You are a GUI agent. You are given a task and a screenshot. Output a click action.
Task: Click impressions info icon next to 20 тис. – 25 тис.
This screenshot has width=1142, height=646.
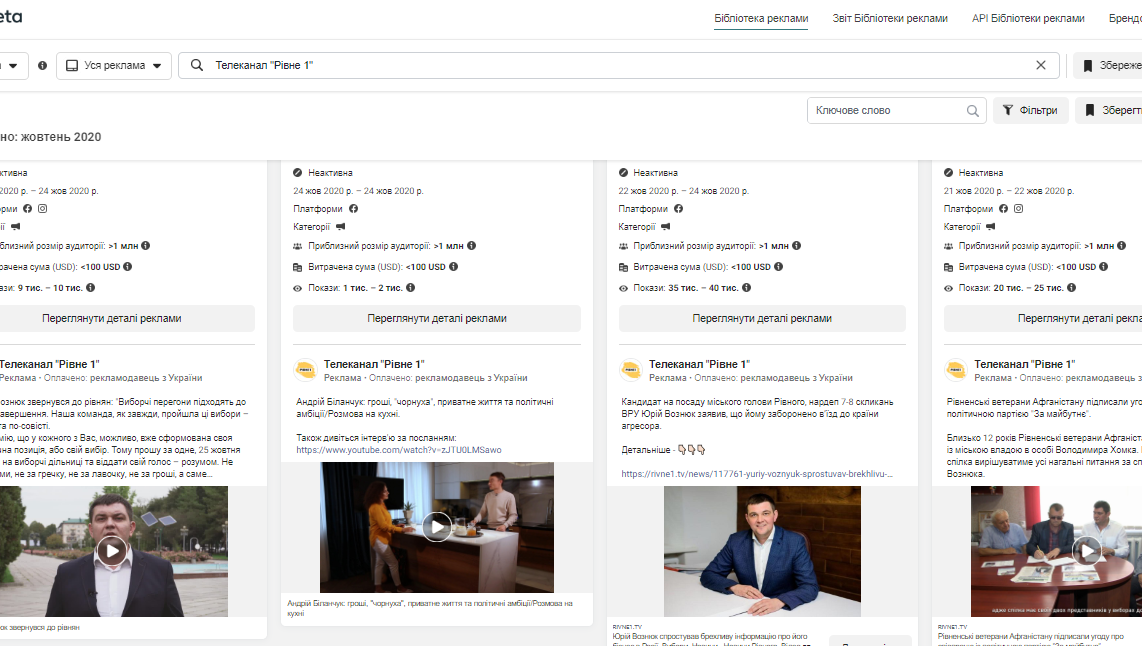[x=1071, y=288]
